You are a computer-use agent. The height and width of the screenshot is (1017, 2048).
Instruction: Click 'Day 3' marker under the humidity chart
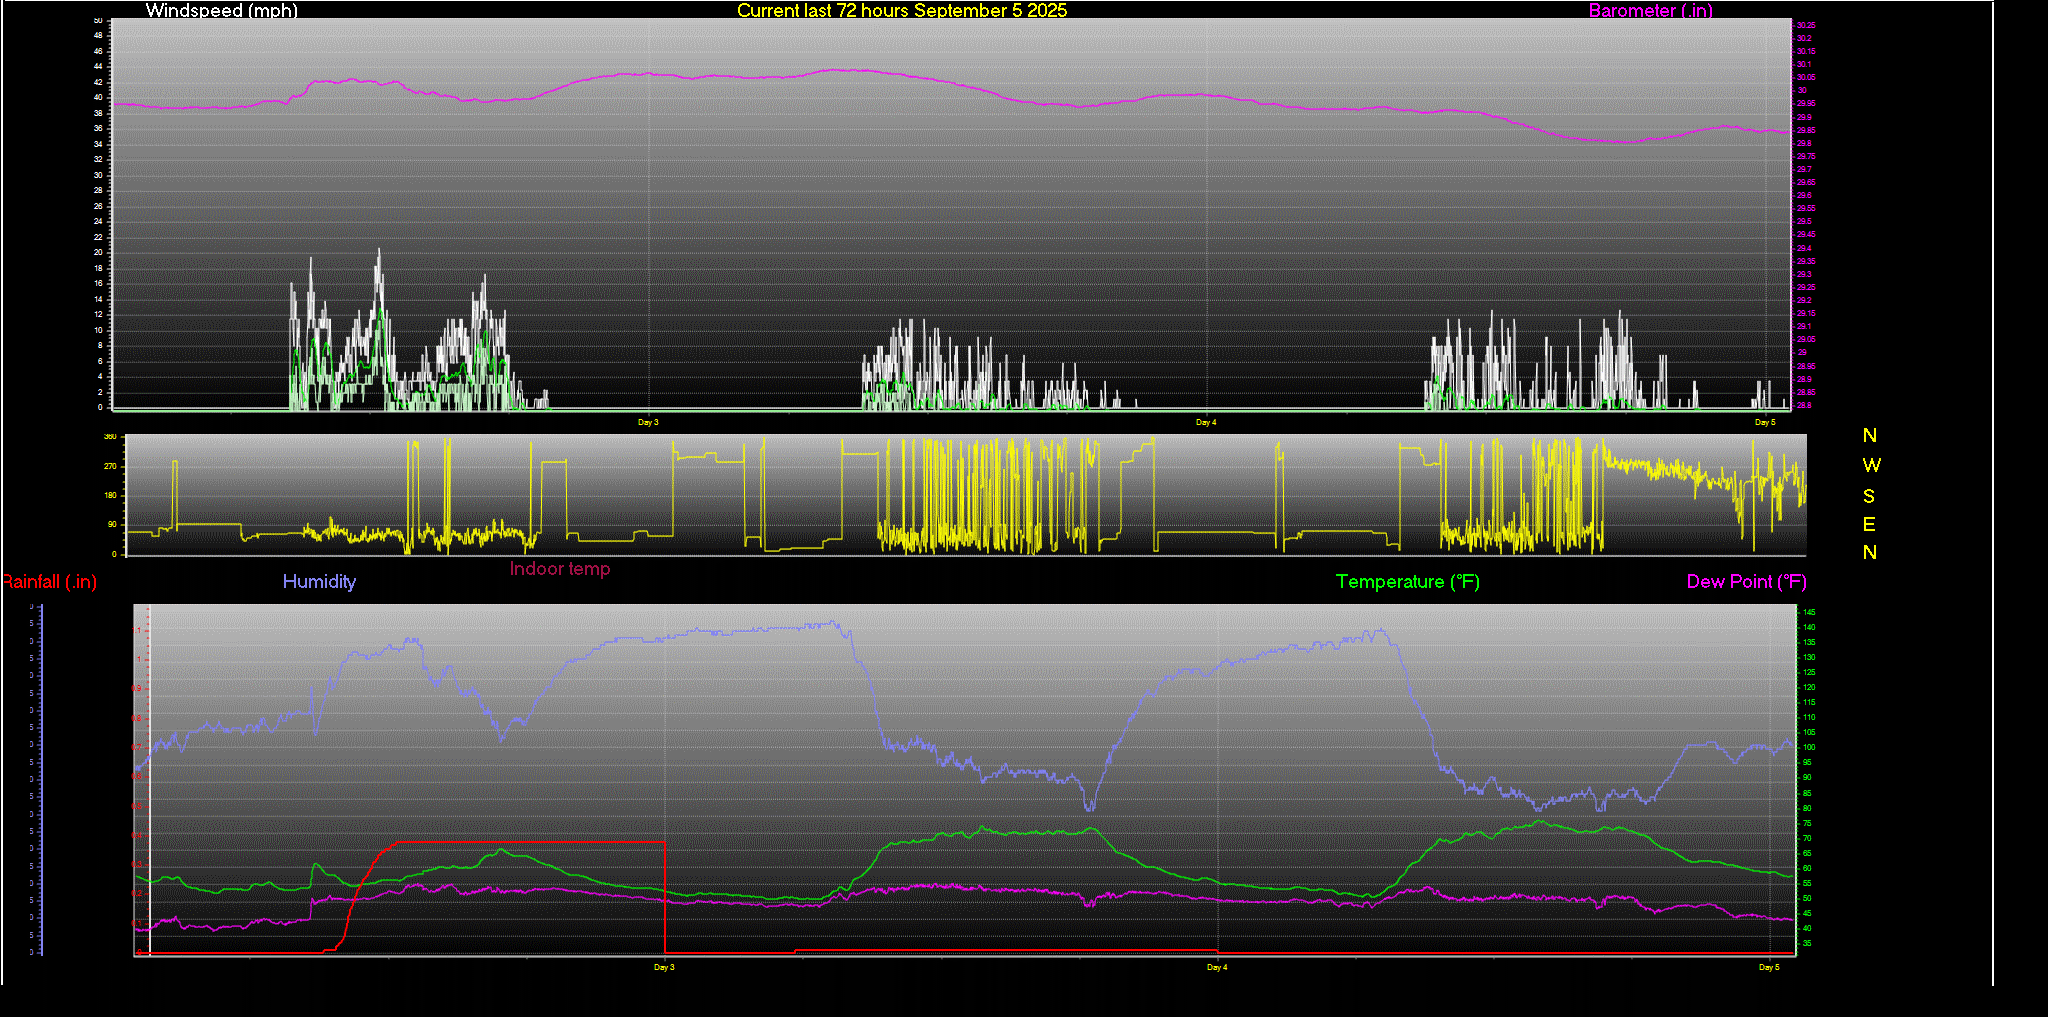pos(664,967)
